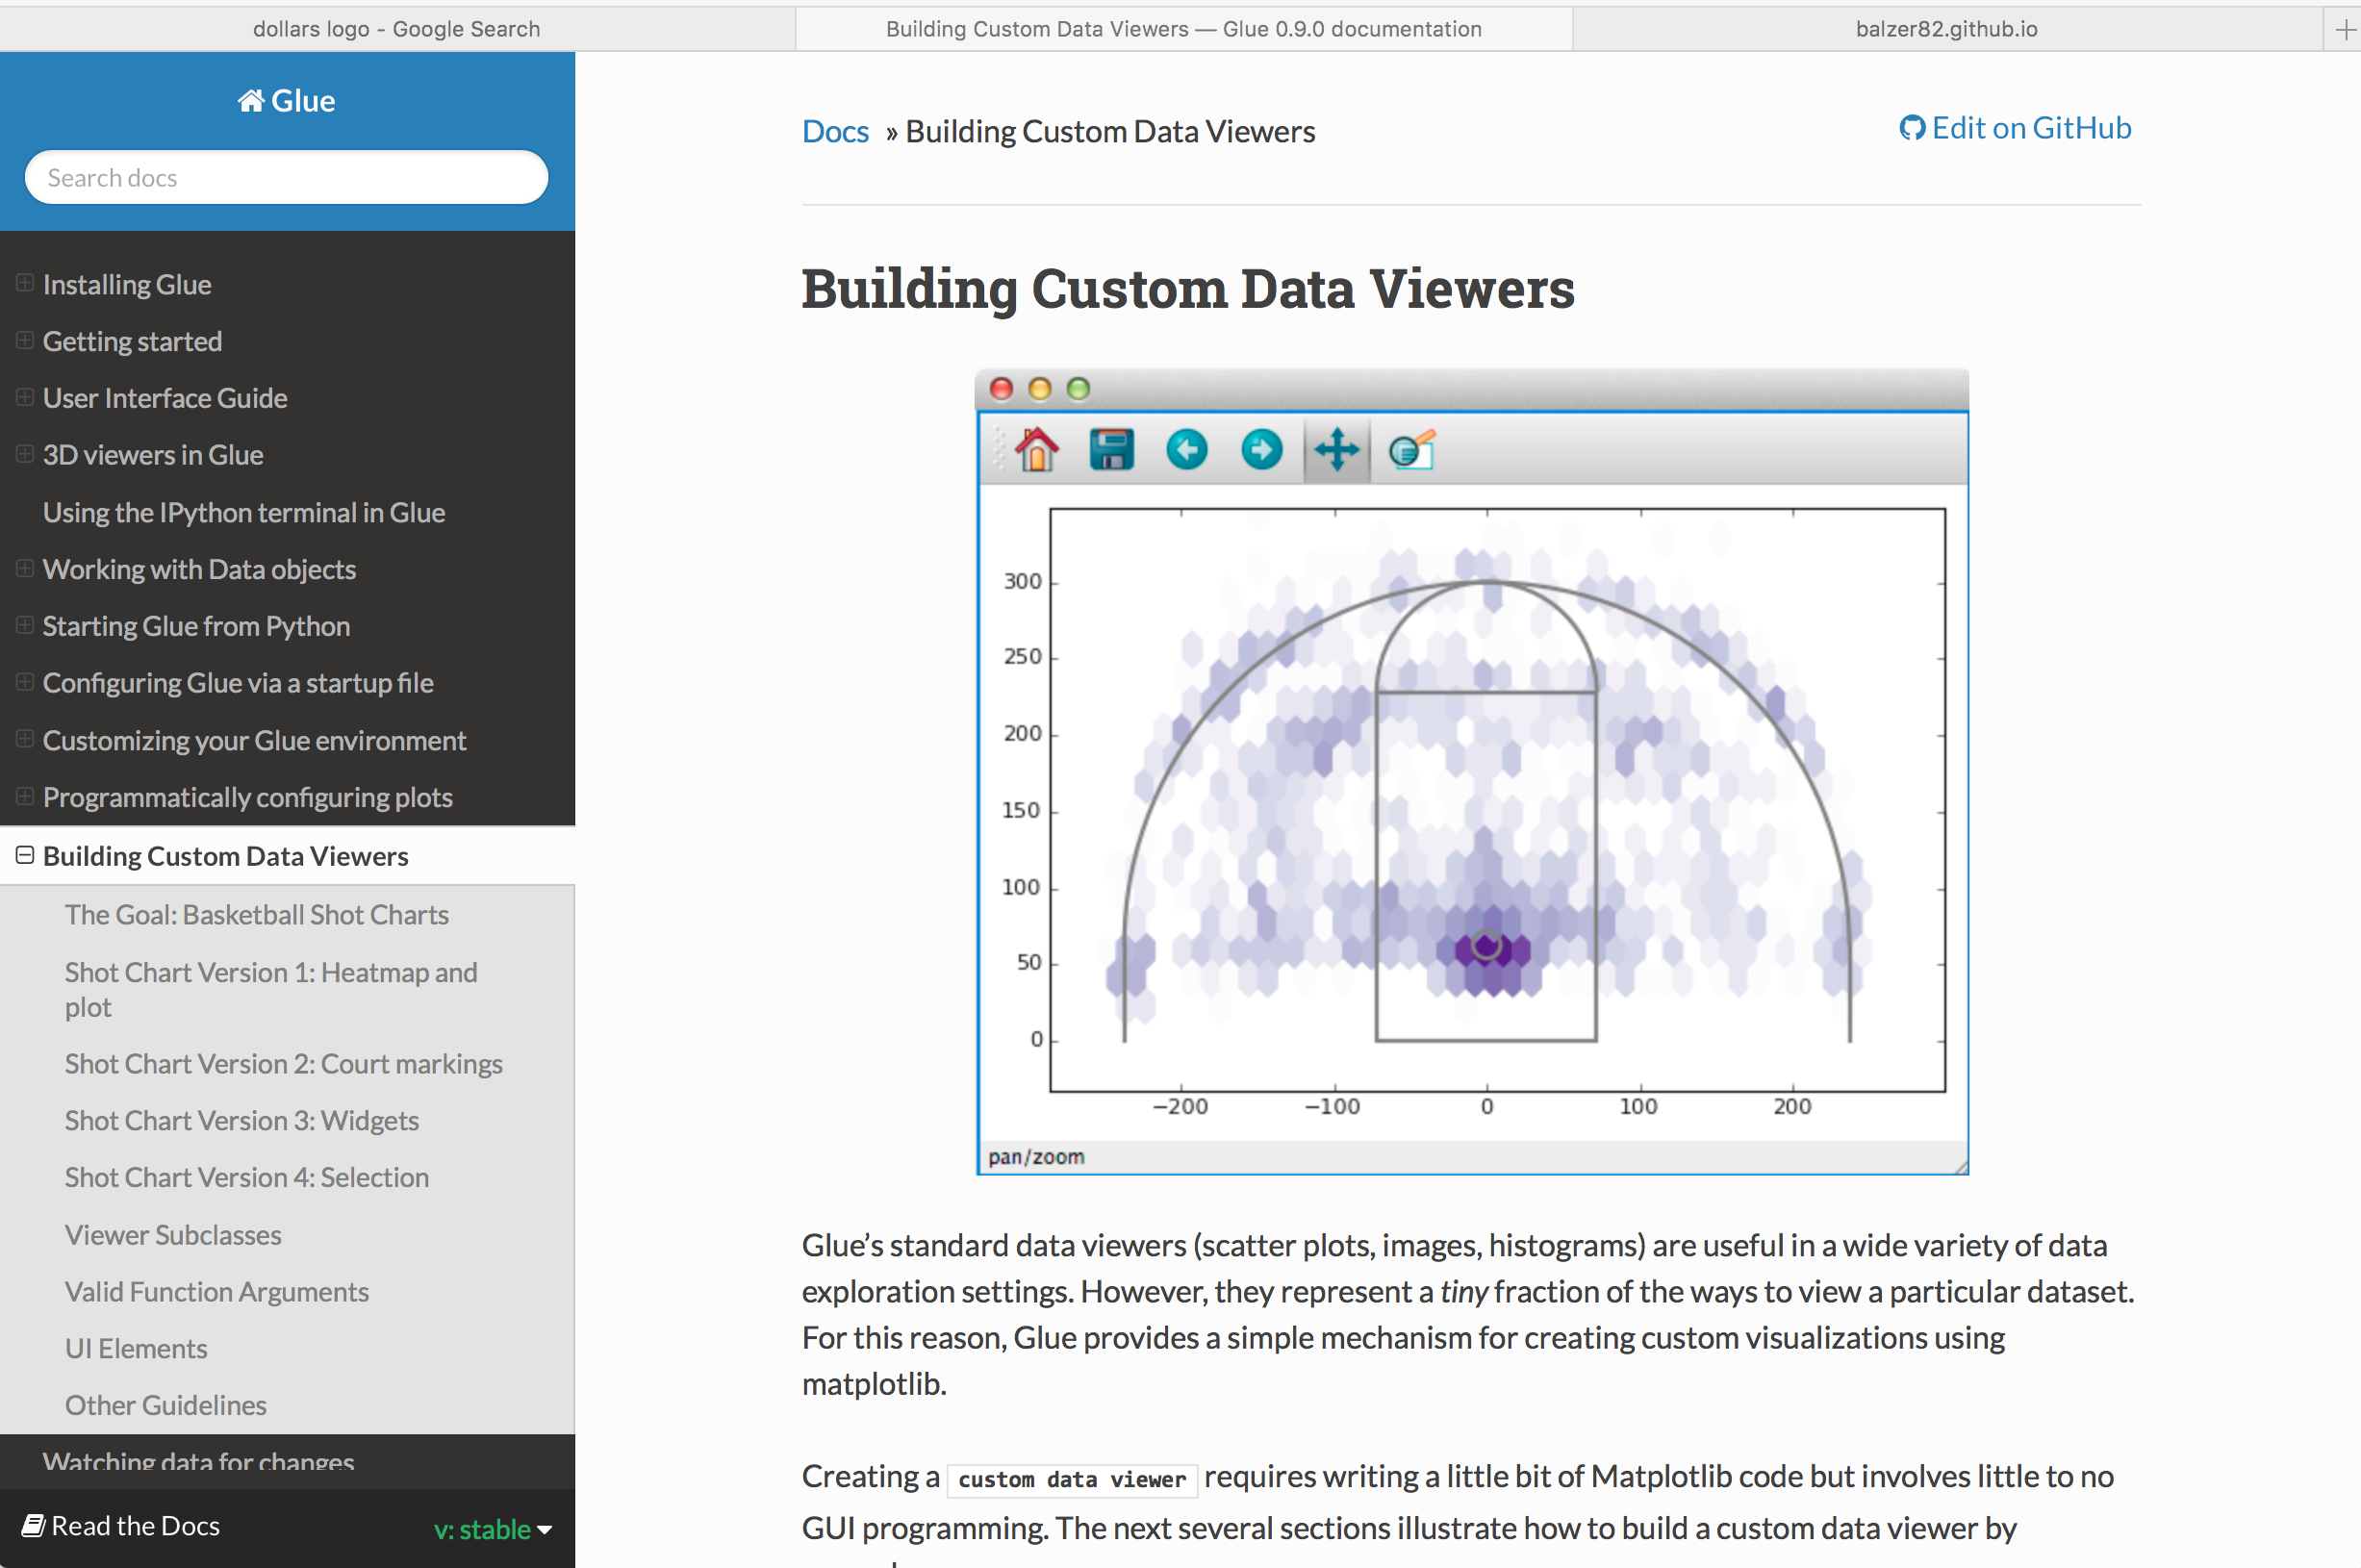Expand the Installing Glue section
2361x1568 pixels.
click(25, 284)
